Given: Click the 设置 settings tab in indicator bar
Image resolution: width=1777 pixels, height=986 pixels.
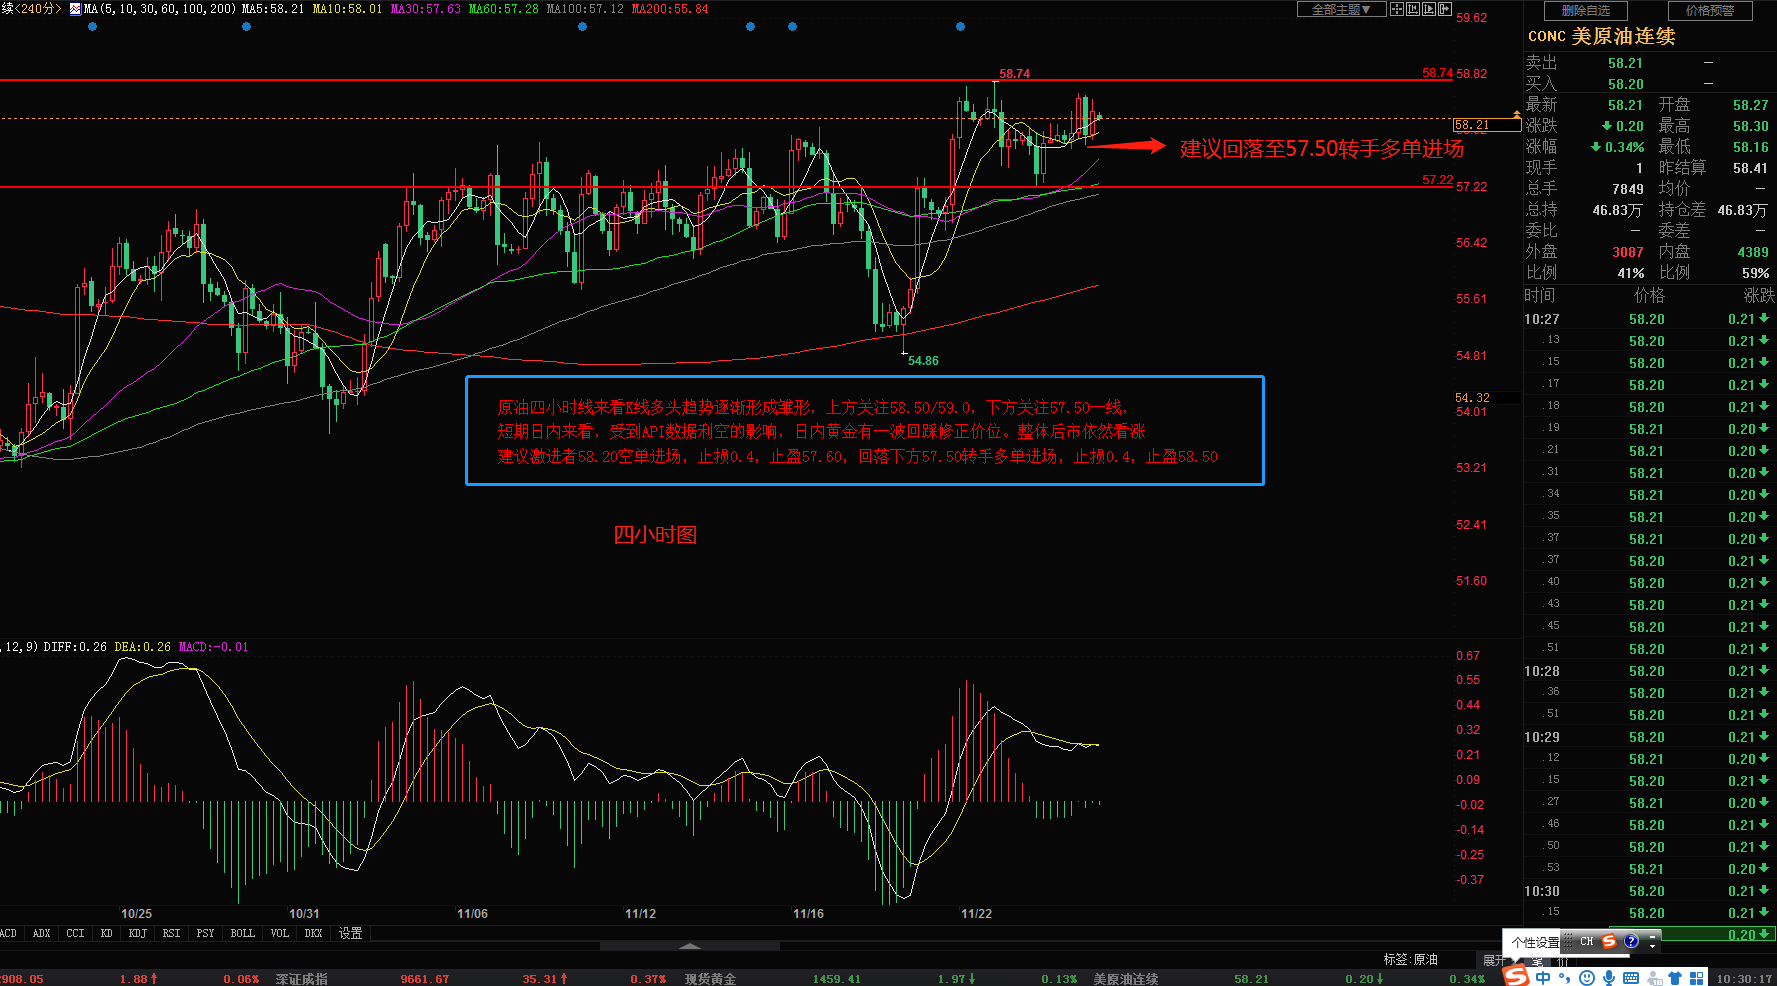Looking at the screenshot, I should pos(350,933).
